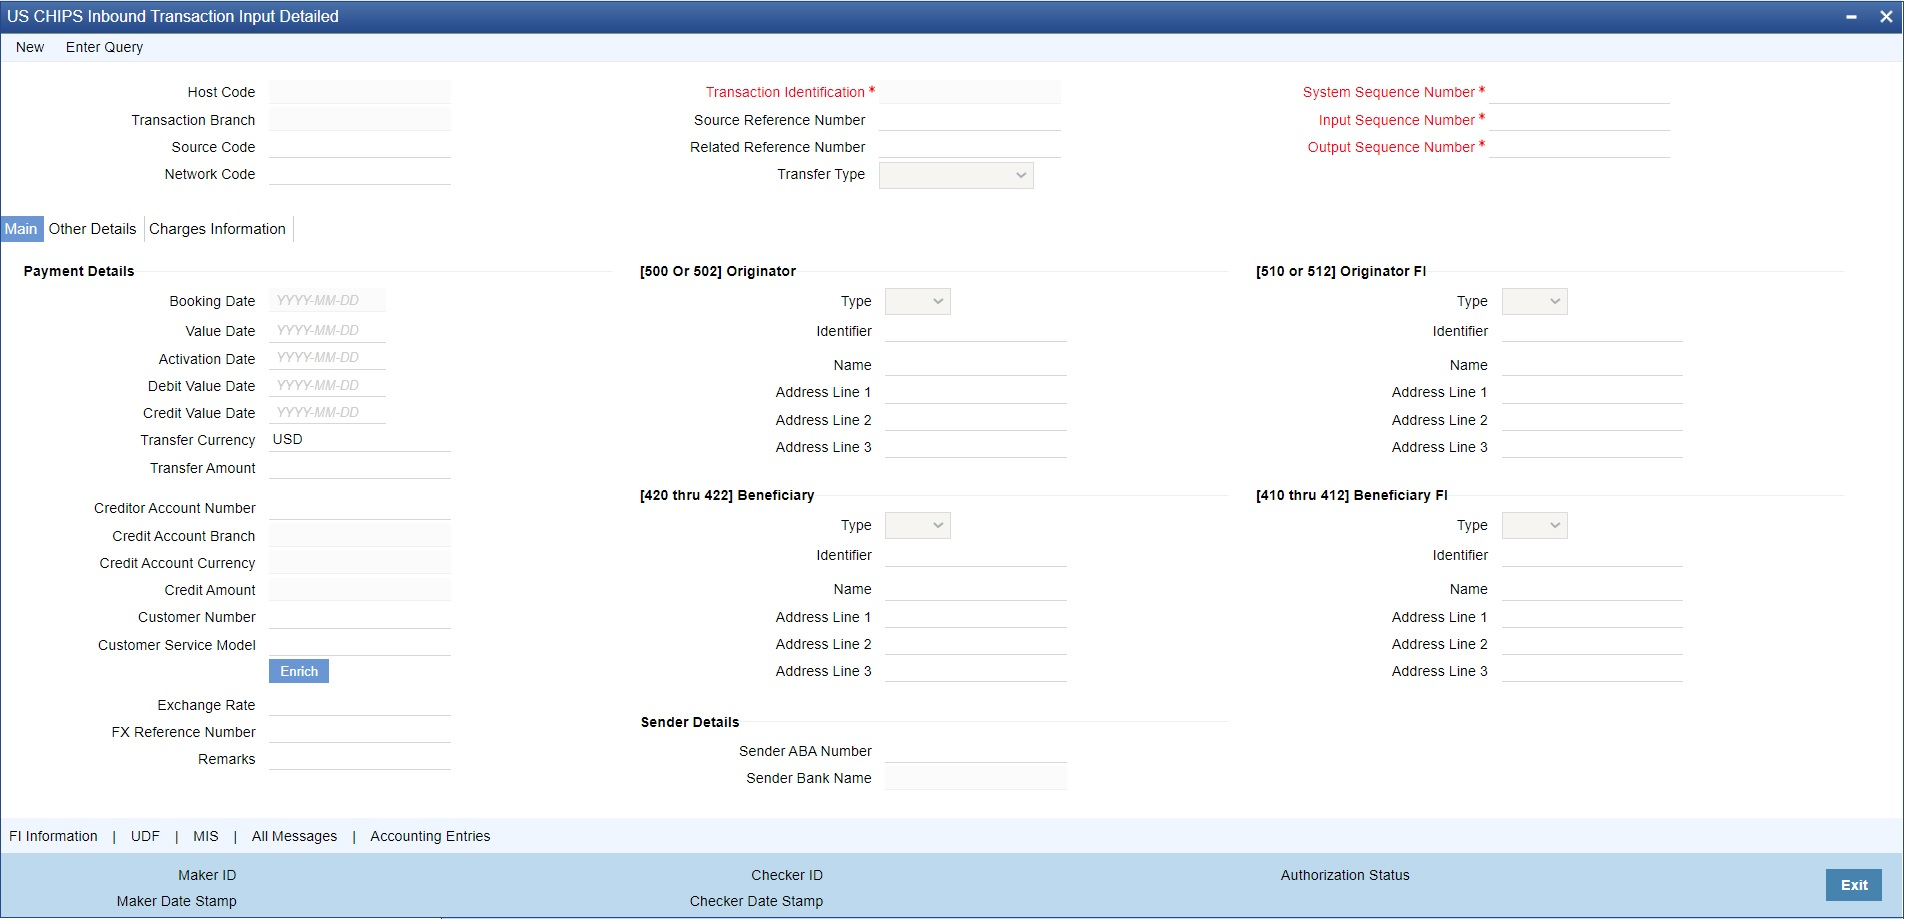
Task: Focus the Originator Identifier field
Action: (x=976, y=331)
